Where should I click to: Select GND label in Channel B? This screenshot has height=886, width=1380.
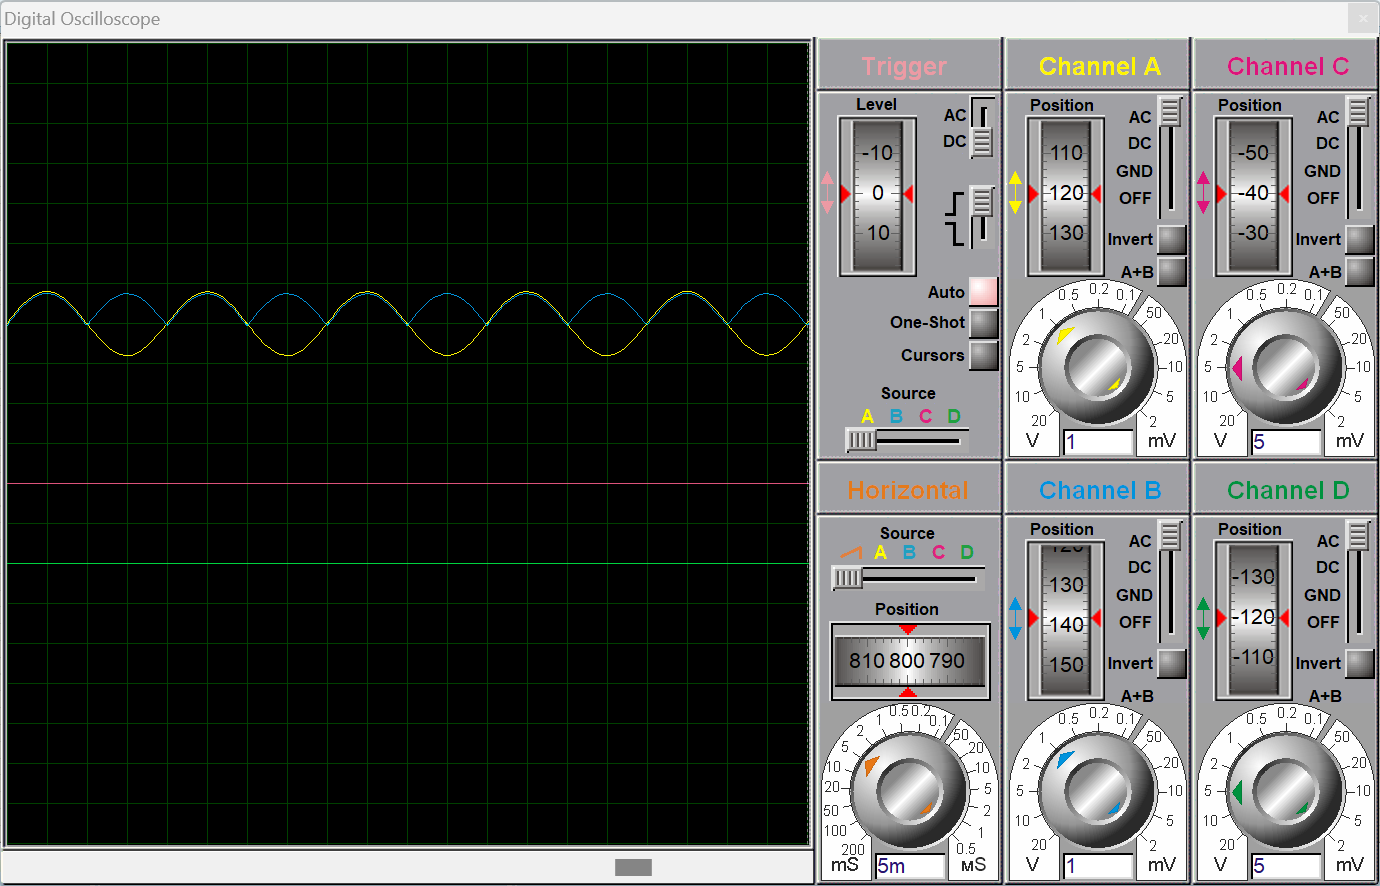point(1134,595)
